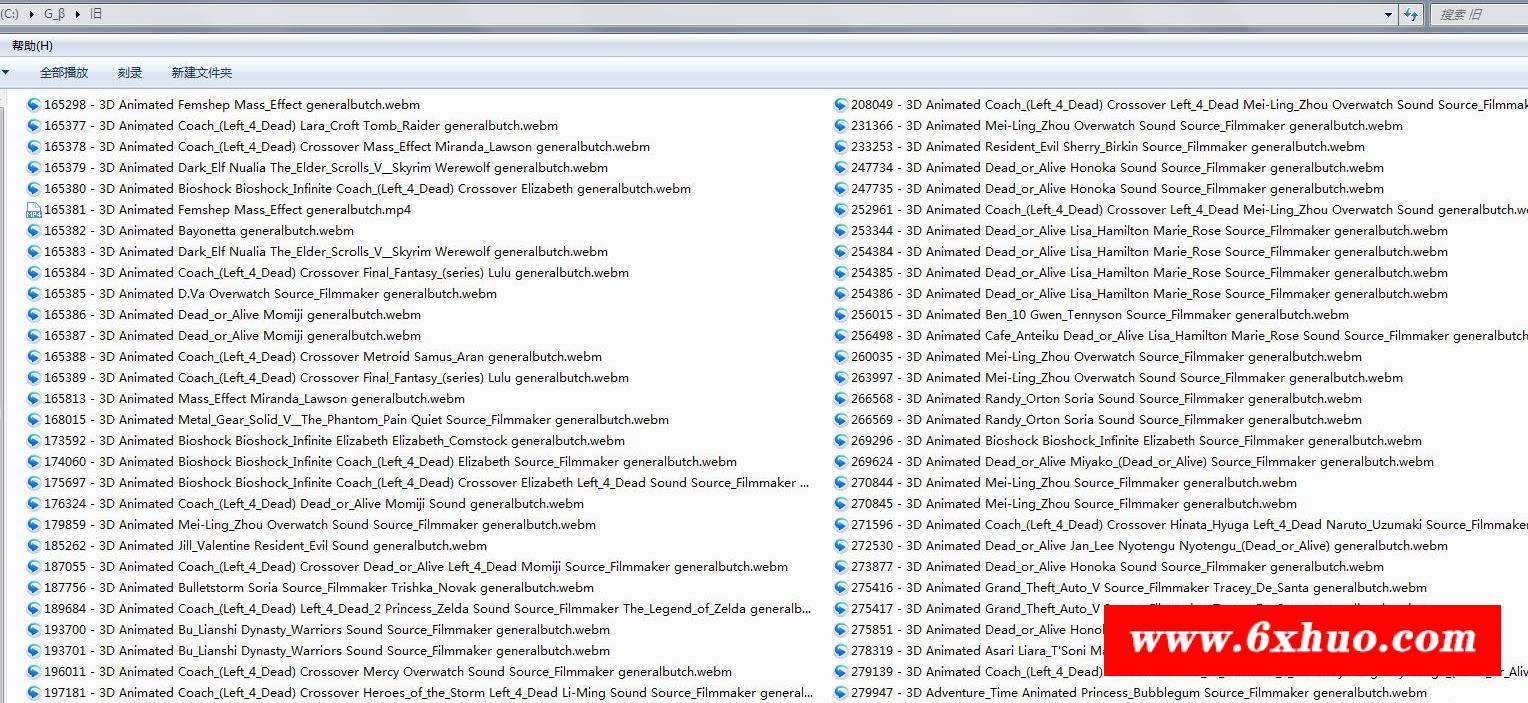Click icon of 196011 Mercy Overwatch file
The height and width of the screenshot is (703, 1528).
33,671
